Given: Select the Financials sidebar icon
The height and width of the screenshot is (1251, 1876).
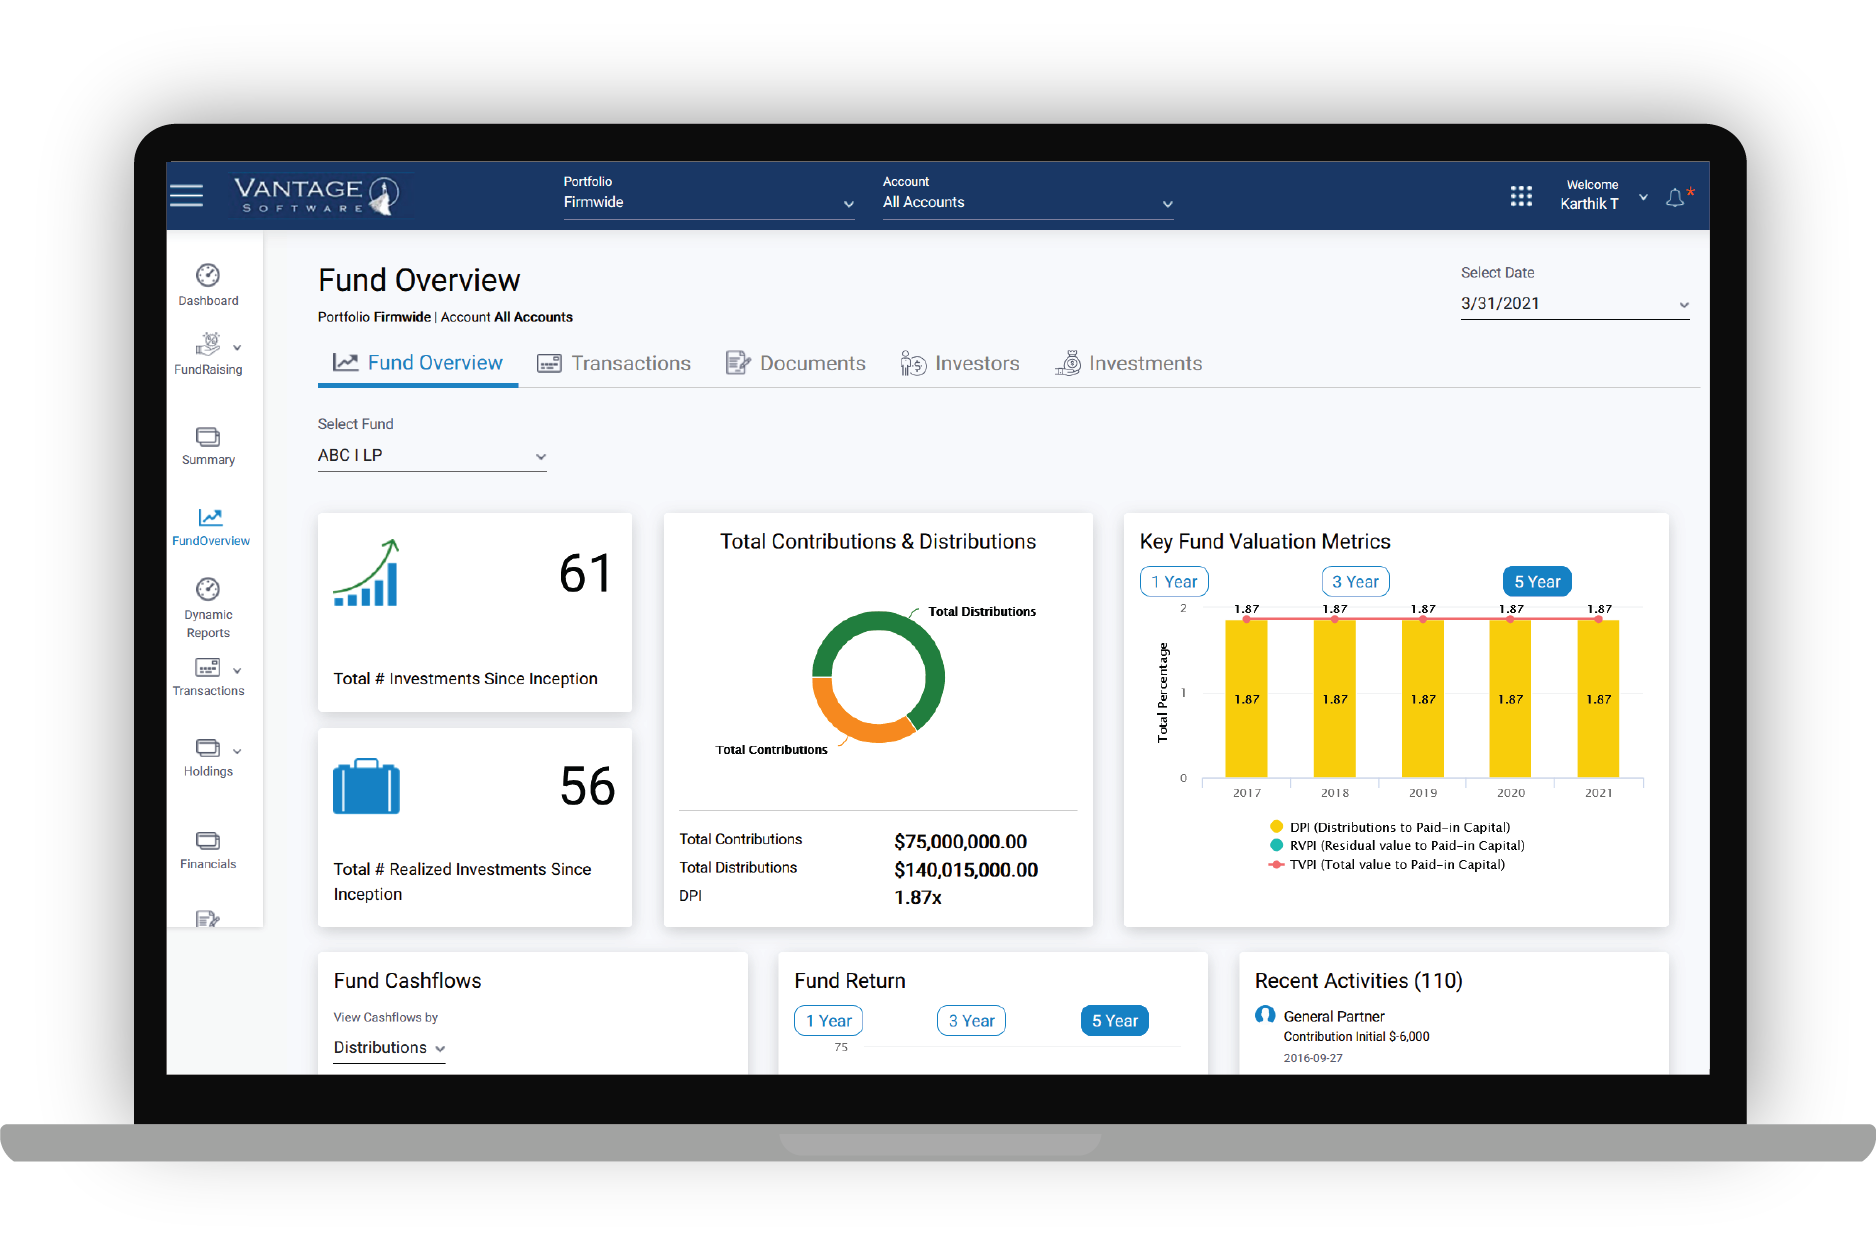Looking at the screenshot, I should click(x=208, y=849).
